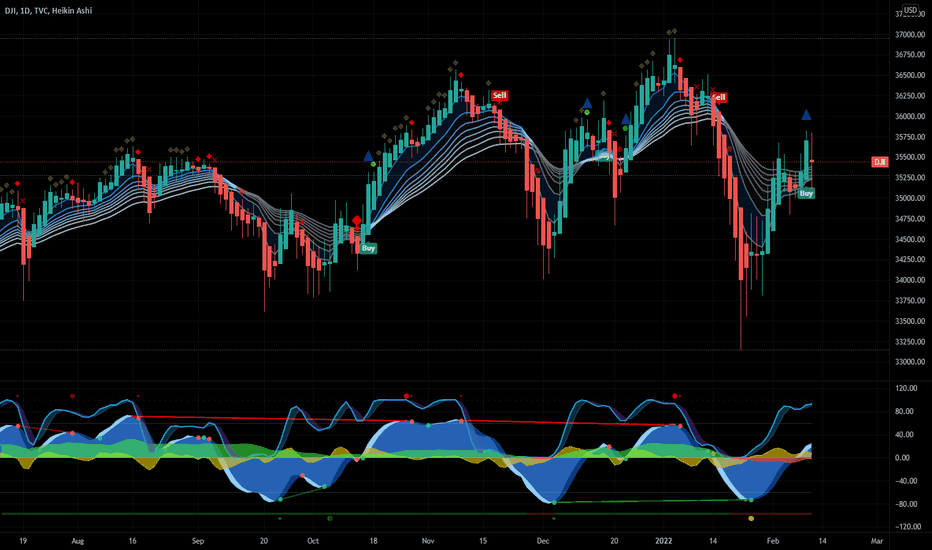Click the 33000.00 price axis label
Screen dimensions: 932x550
910,362
